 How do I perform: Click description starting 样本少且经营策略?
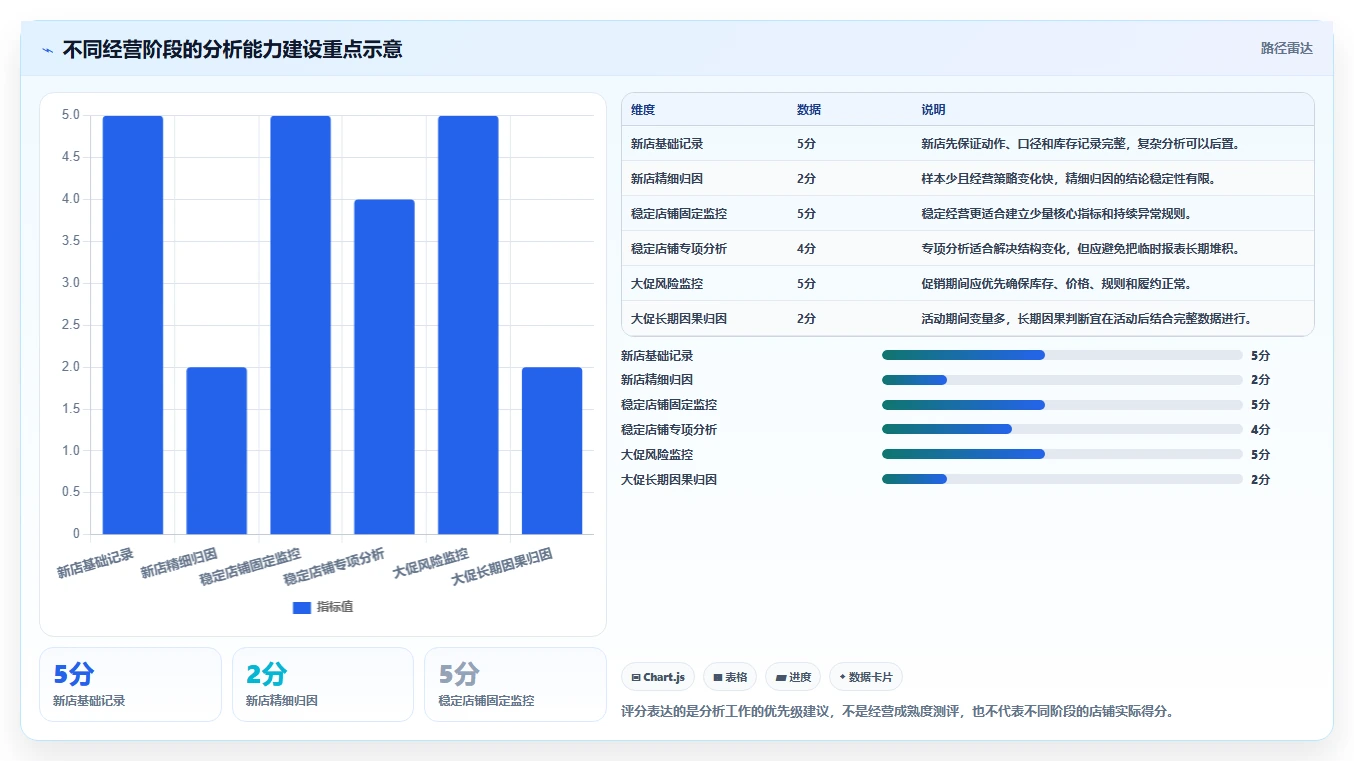1068,179
